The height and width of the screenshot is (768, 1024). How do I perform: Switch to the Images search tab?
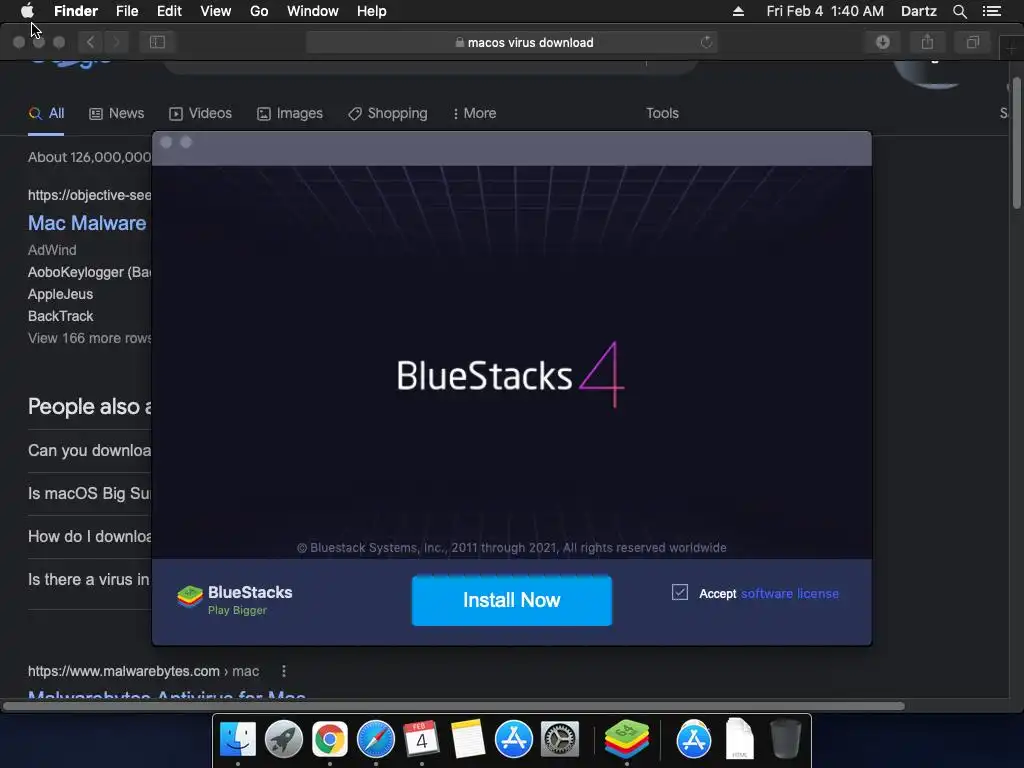pos(290,114)
